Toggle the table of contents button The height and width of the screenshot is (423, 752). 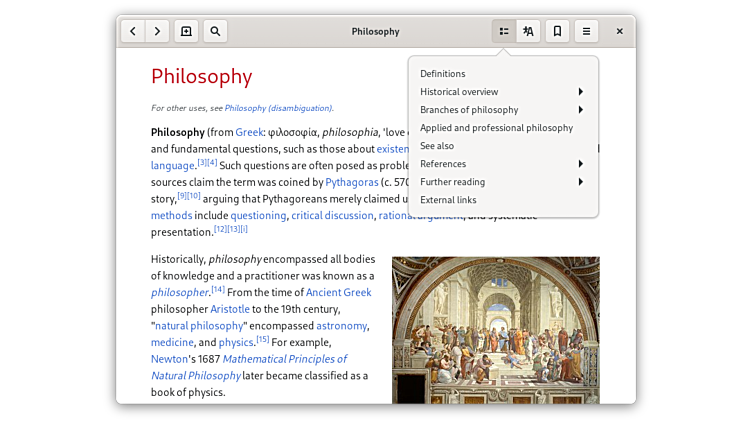coord(504,31)
